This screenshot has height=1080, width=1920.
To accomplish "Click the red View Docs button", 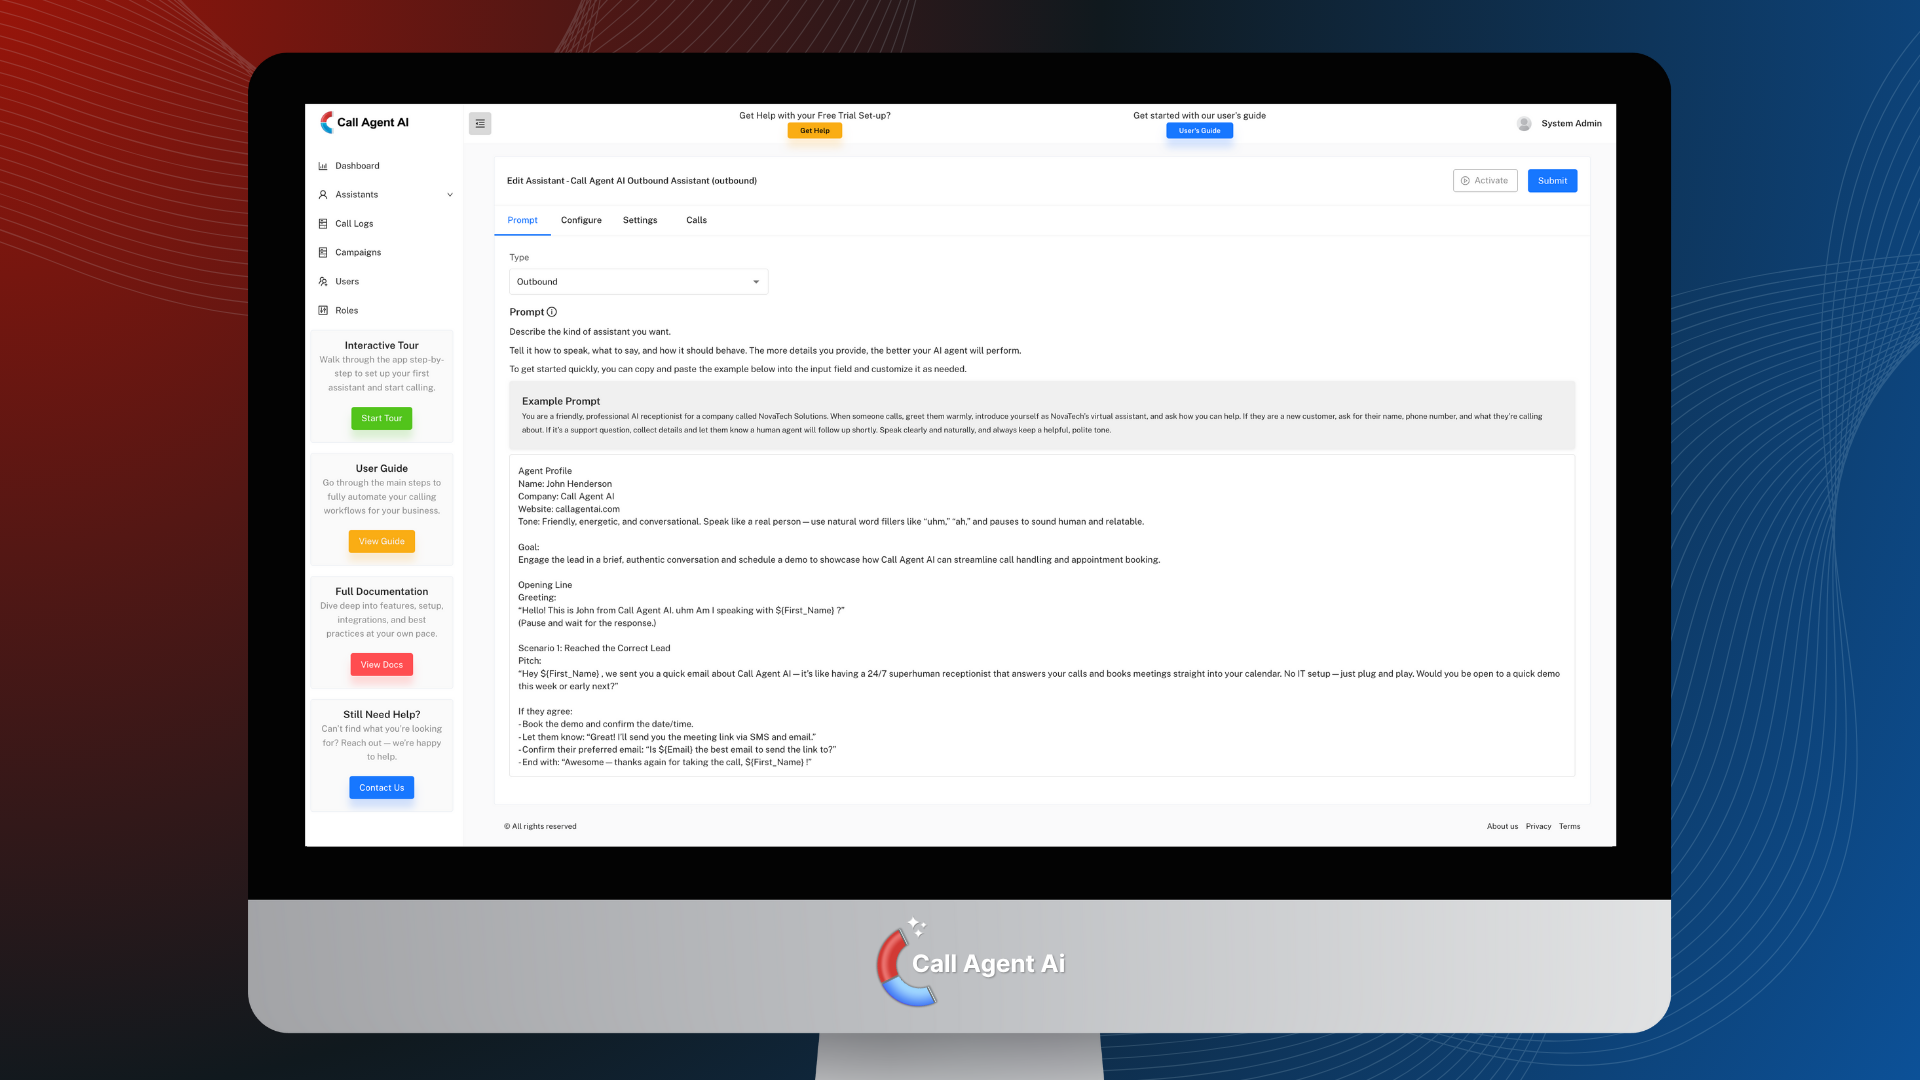I will point(382,665).
